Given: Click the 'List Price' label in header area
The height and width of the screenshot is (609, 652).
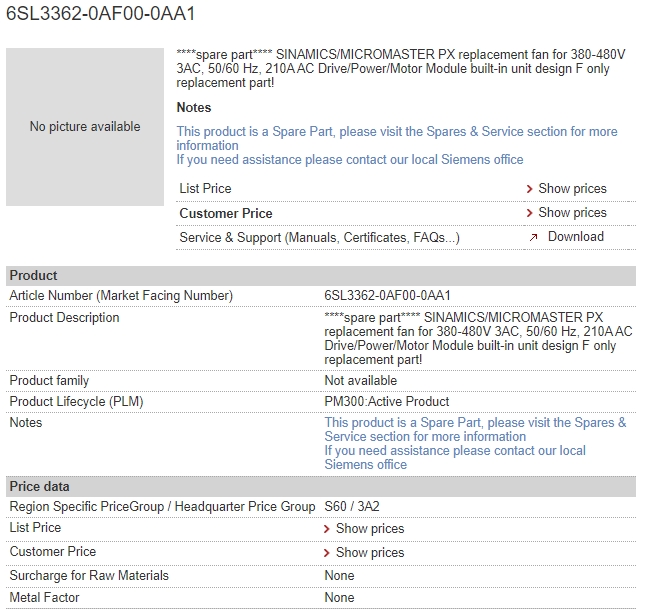Looking at the screenshot, I should point(205,189).
